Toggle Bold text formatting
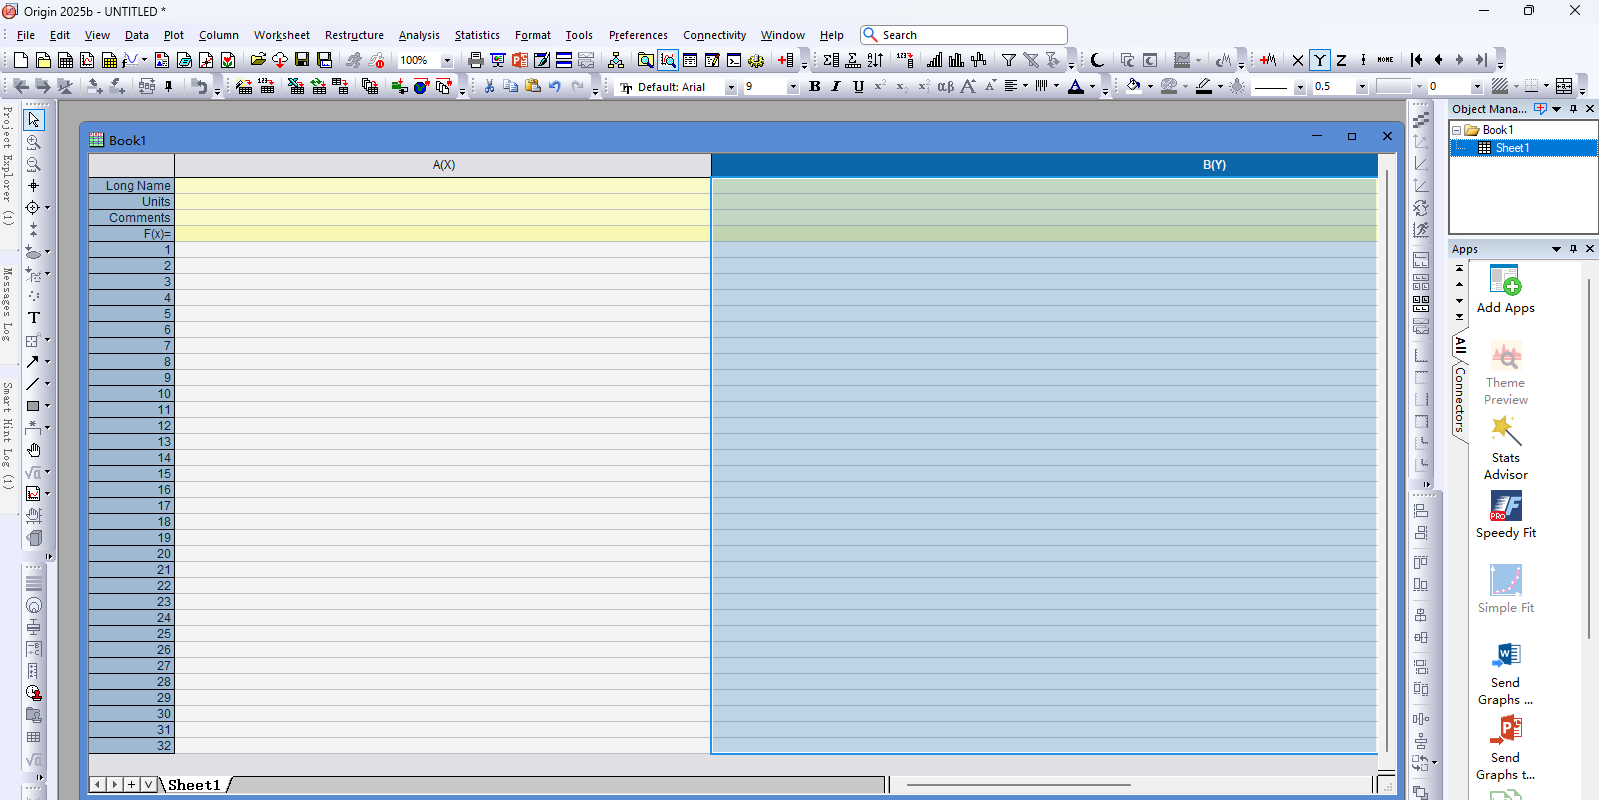This screenshot has width=1599, height=800. click(x=814, y=87)
